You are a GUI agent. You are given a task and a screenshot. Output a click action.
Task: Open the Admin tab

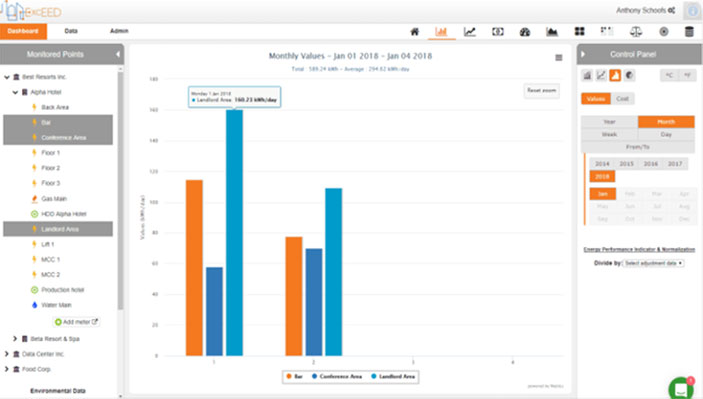click(x=119, y=31)
